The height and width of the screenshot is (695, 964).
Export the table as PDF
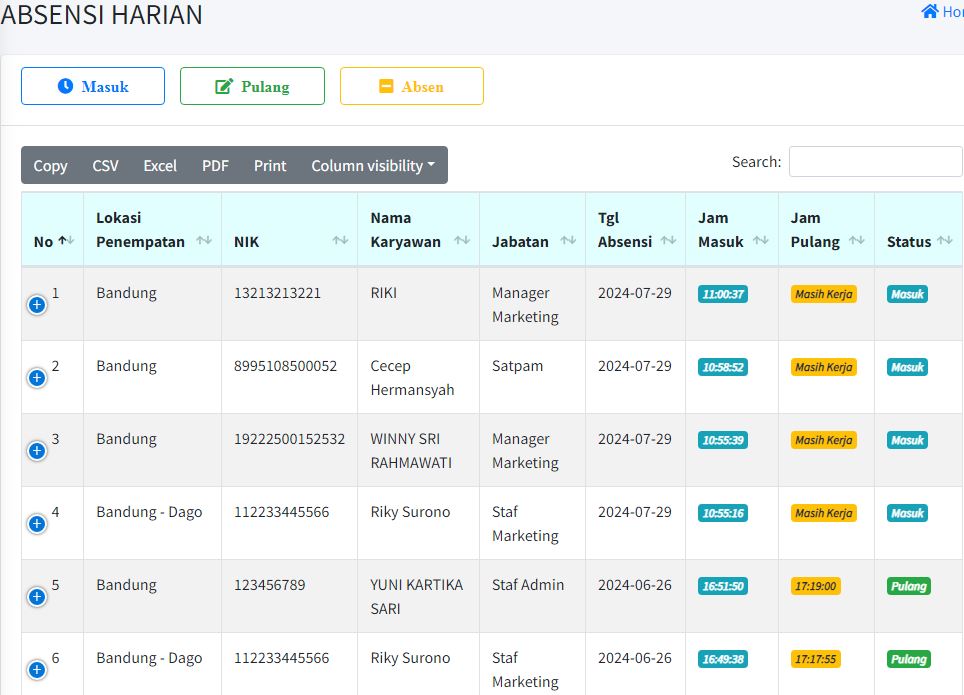pos(215,165)
